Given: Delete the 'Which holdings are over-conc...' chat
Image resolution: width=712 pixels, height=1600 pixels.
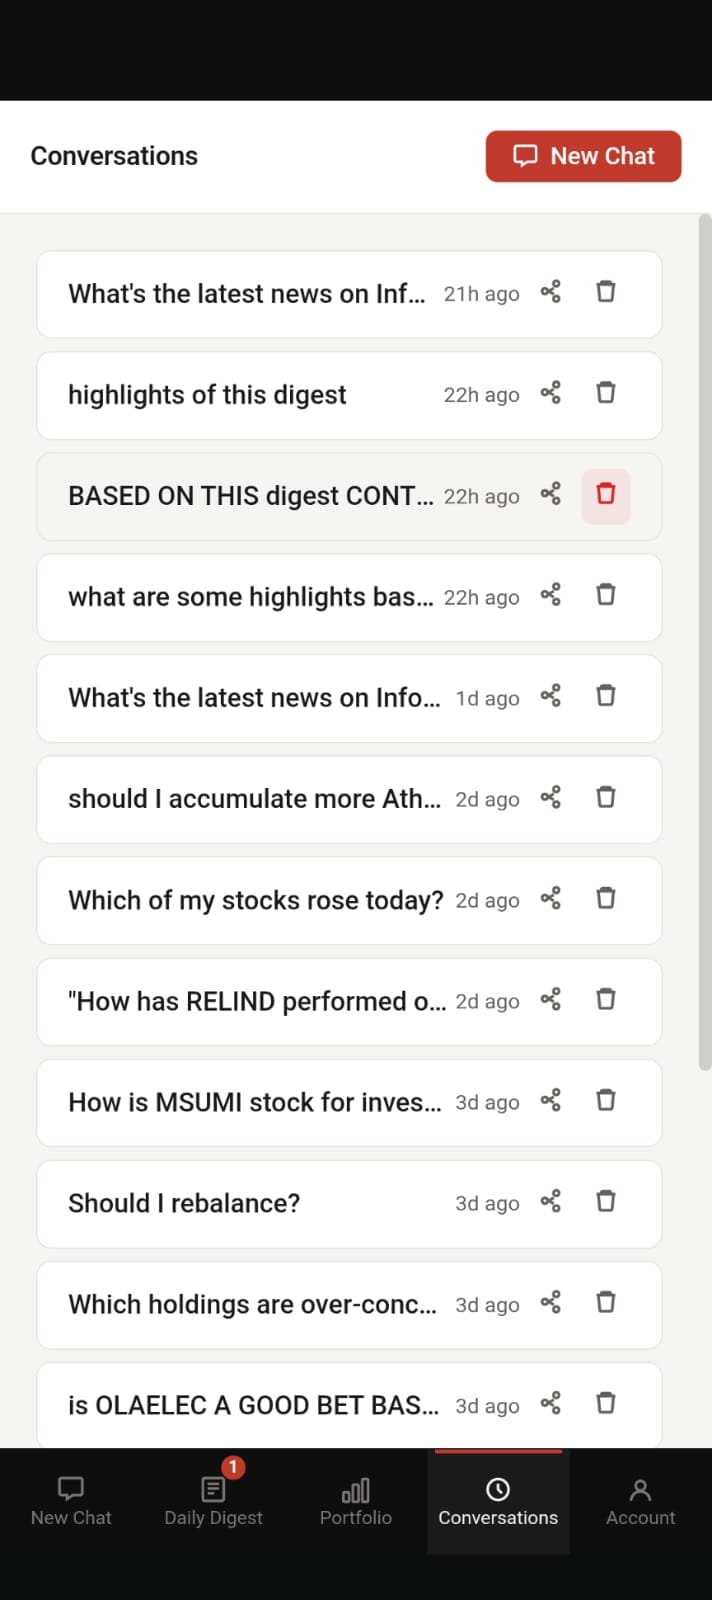Looking at the screenshot, I should (606, 1302).
